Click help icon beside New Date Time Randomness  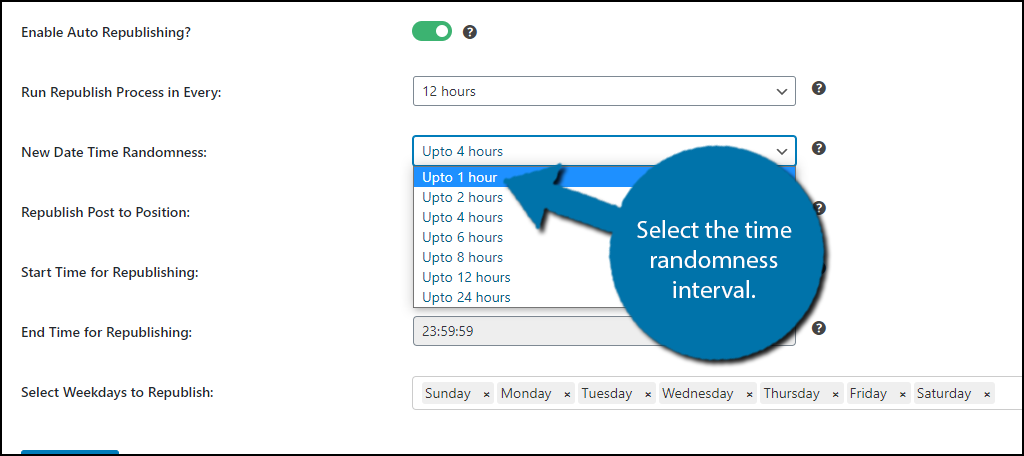818,148
